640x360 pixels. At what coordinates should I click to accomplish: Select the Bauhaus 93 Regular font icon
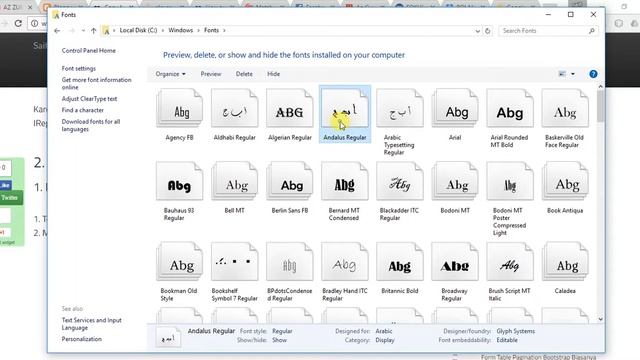179,181
